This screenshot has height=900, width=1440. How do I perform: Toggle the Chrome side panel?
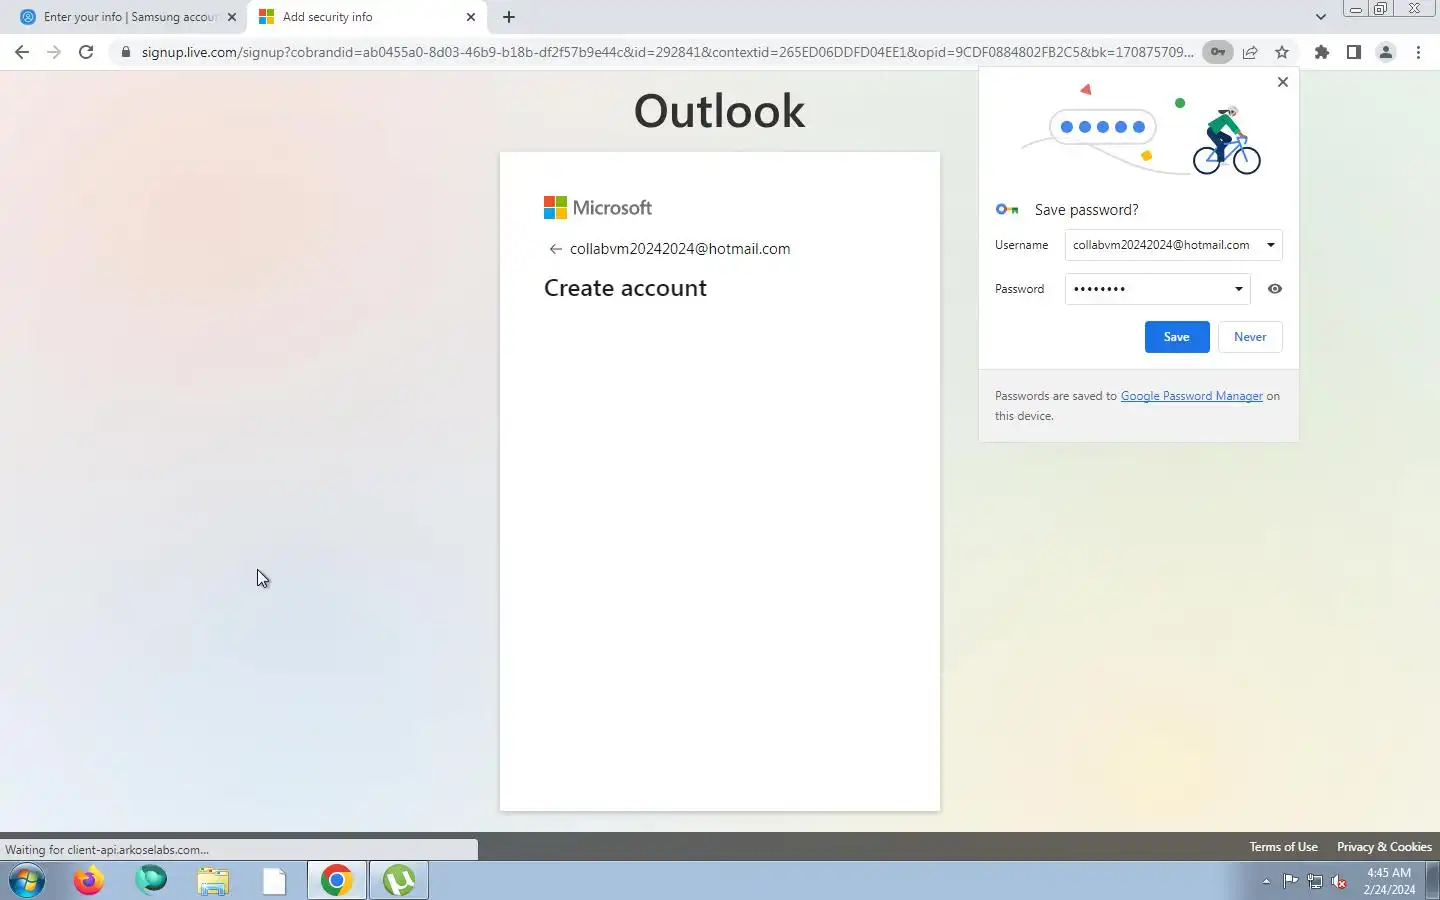click(1354, 52)
